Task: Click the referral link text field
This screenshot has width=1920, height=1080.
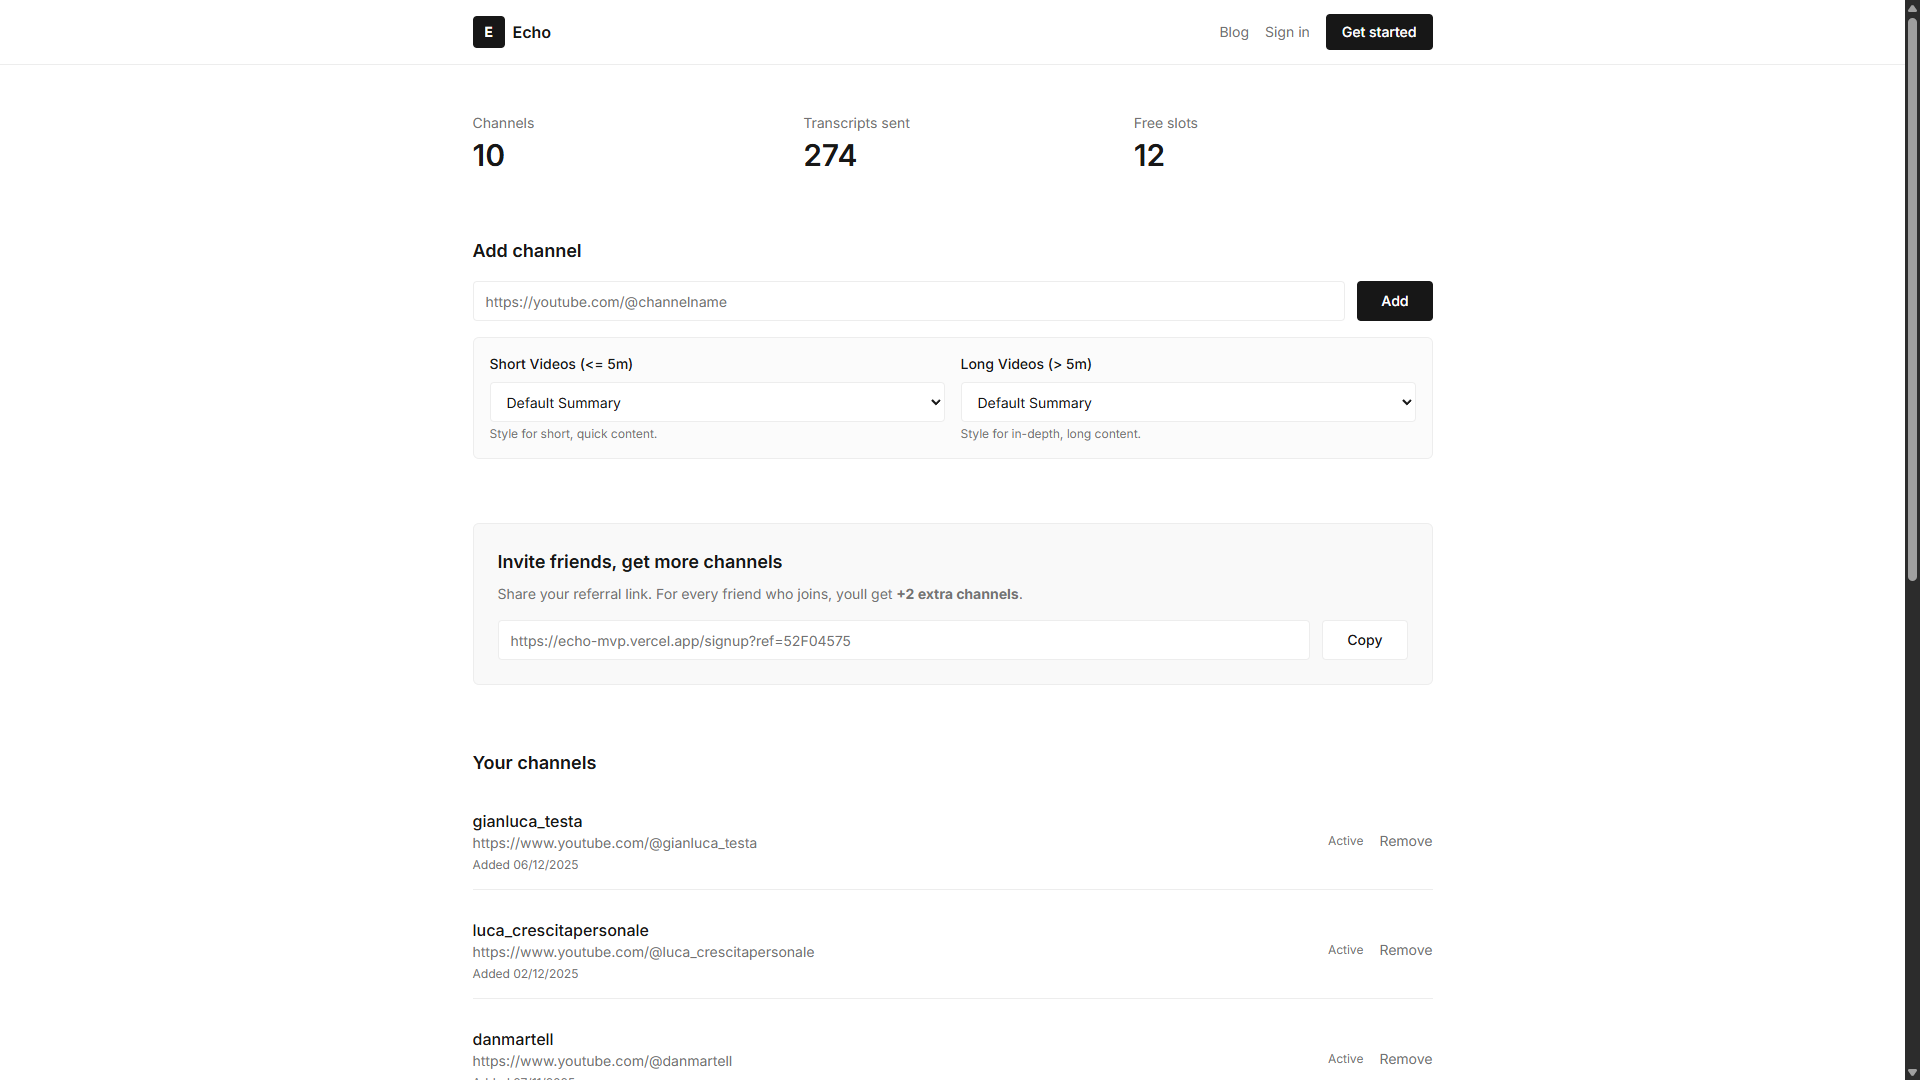Action: click(902, 640)
